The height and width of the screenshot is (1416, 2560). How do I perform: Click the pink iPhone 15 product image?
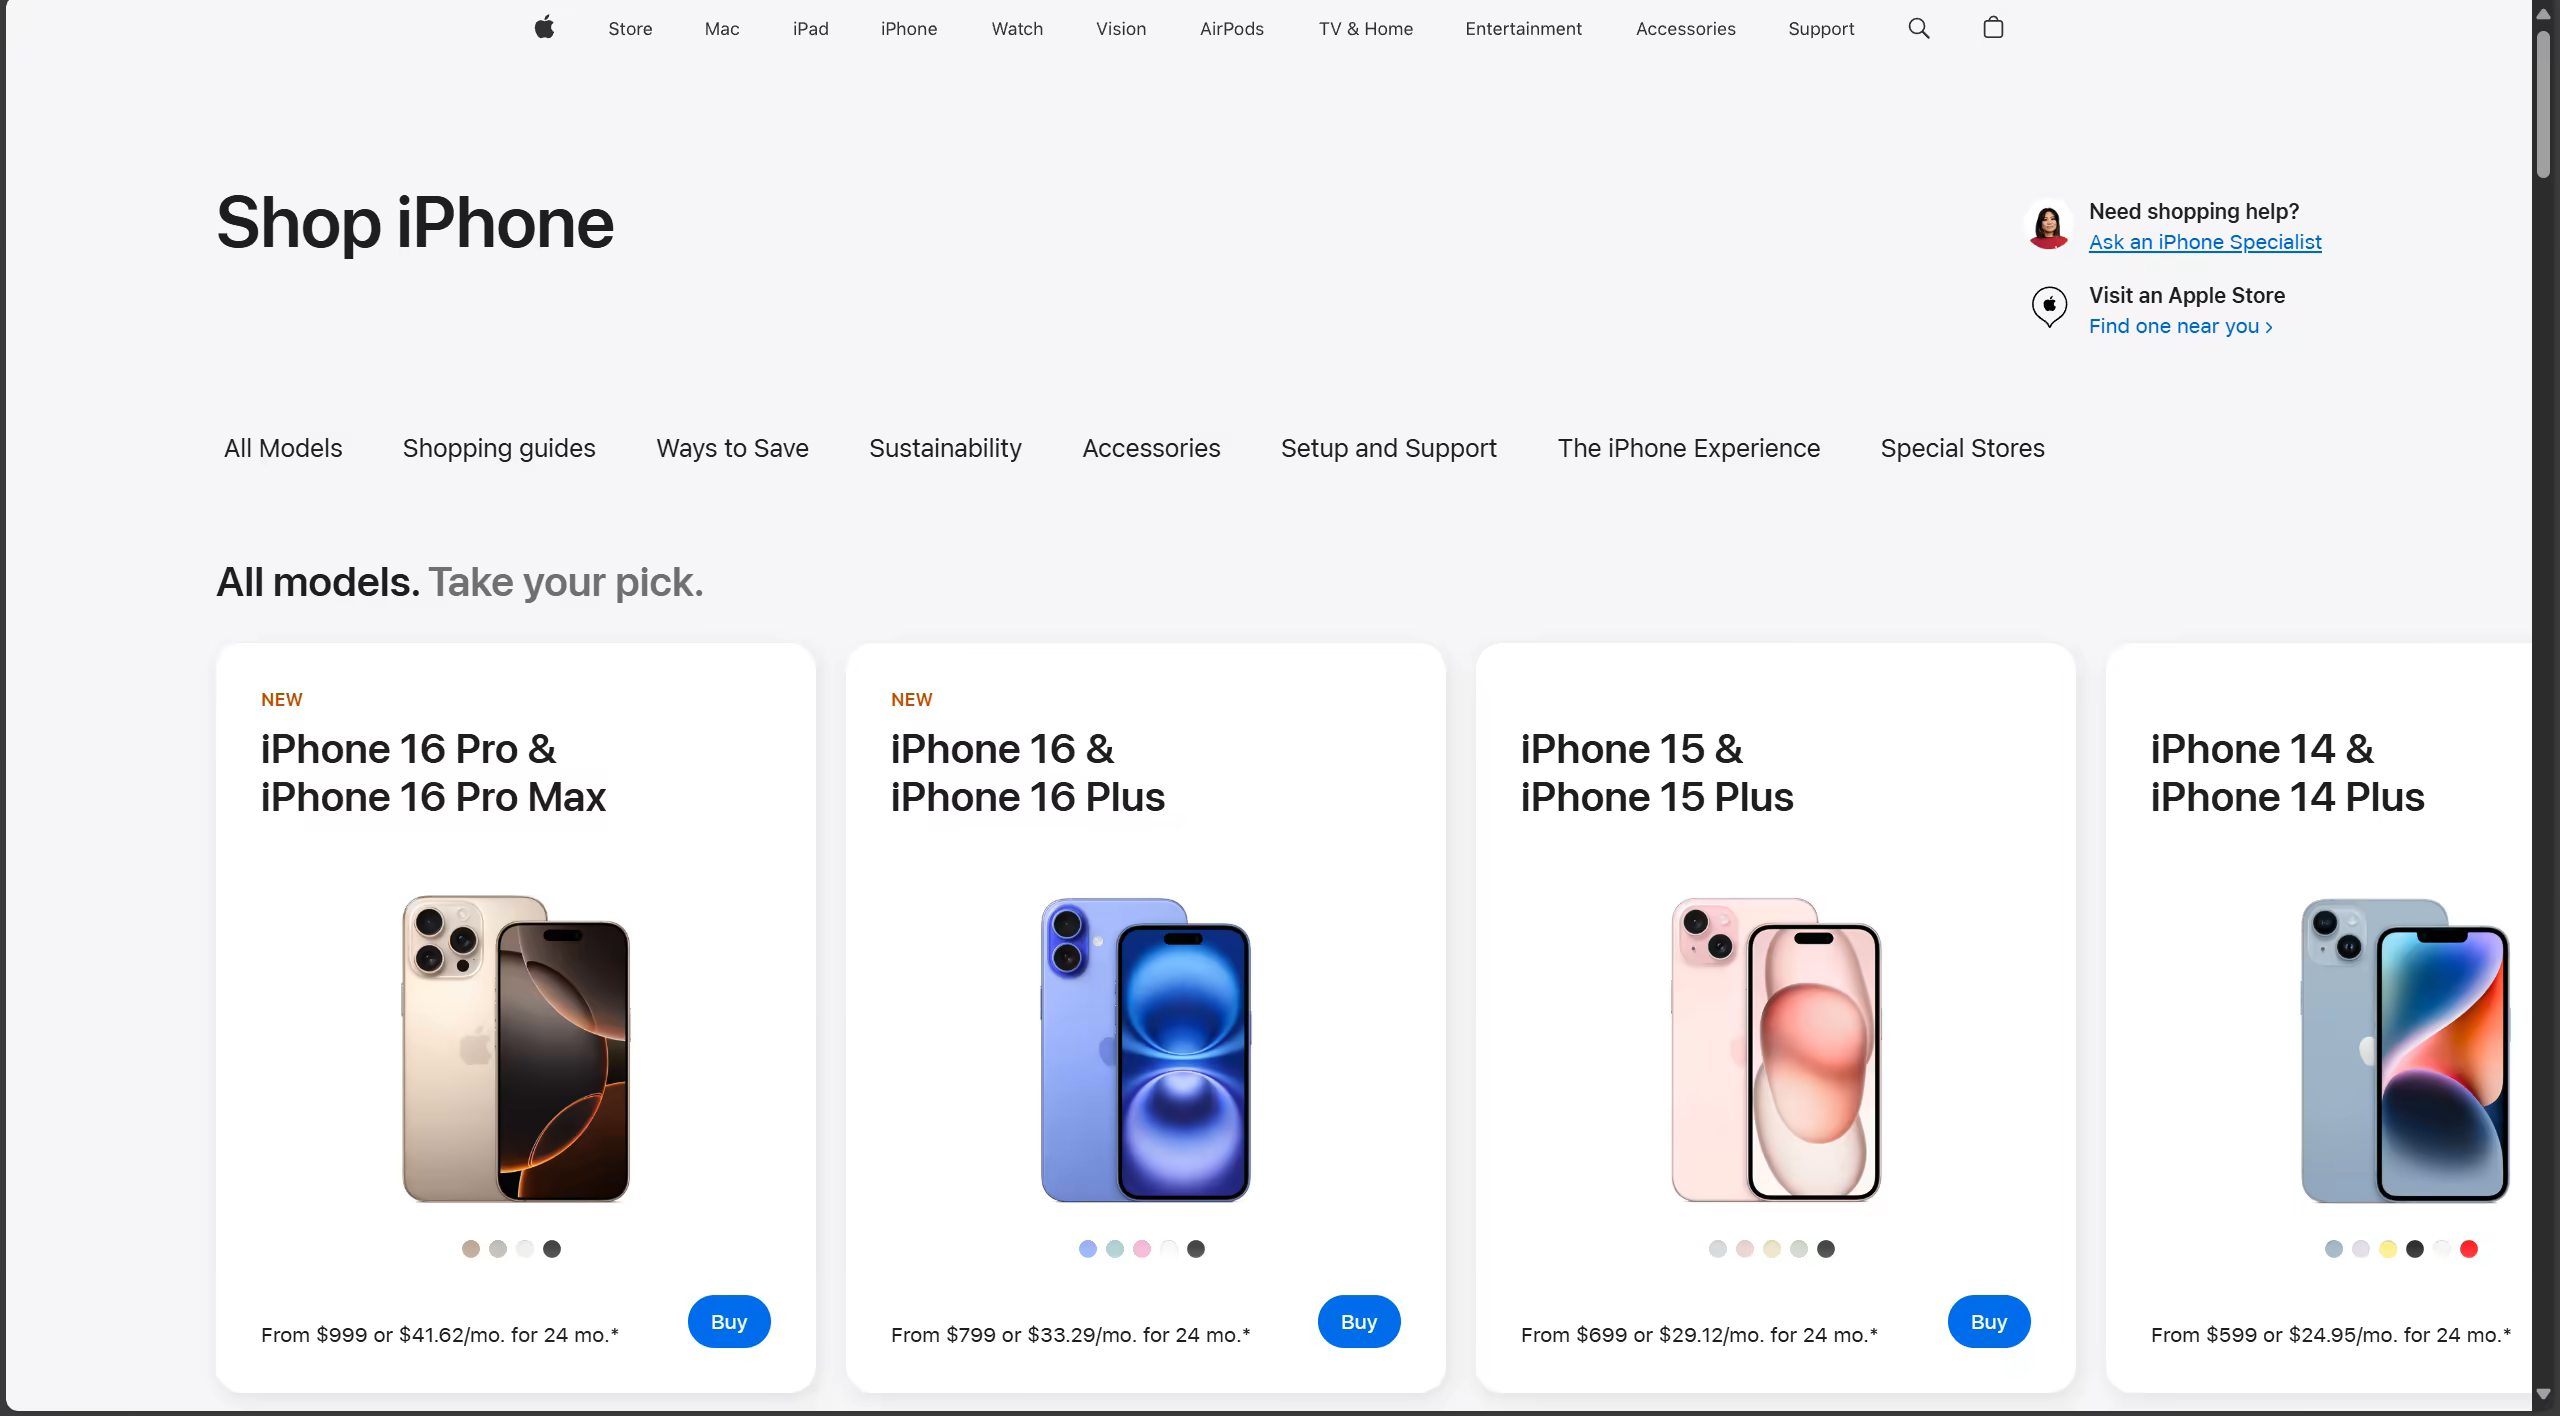click(1776, 1049)
